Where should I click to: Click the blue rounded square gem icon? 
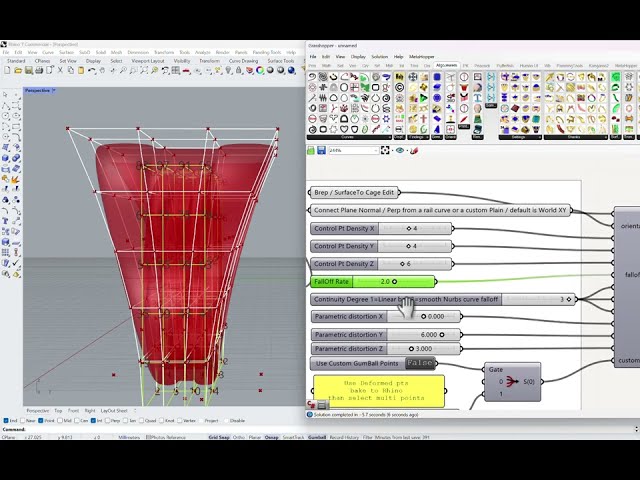(x=437, y=77)
